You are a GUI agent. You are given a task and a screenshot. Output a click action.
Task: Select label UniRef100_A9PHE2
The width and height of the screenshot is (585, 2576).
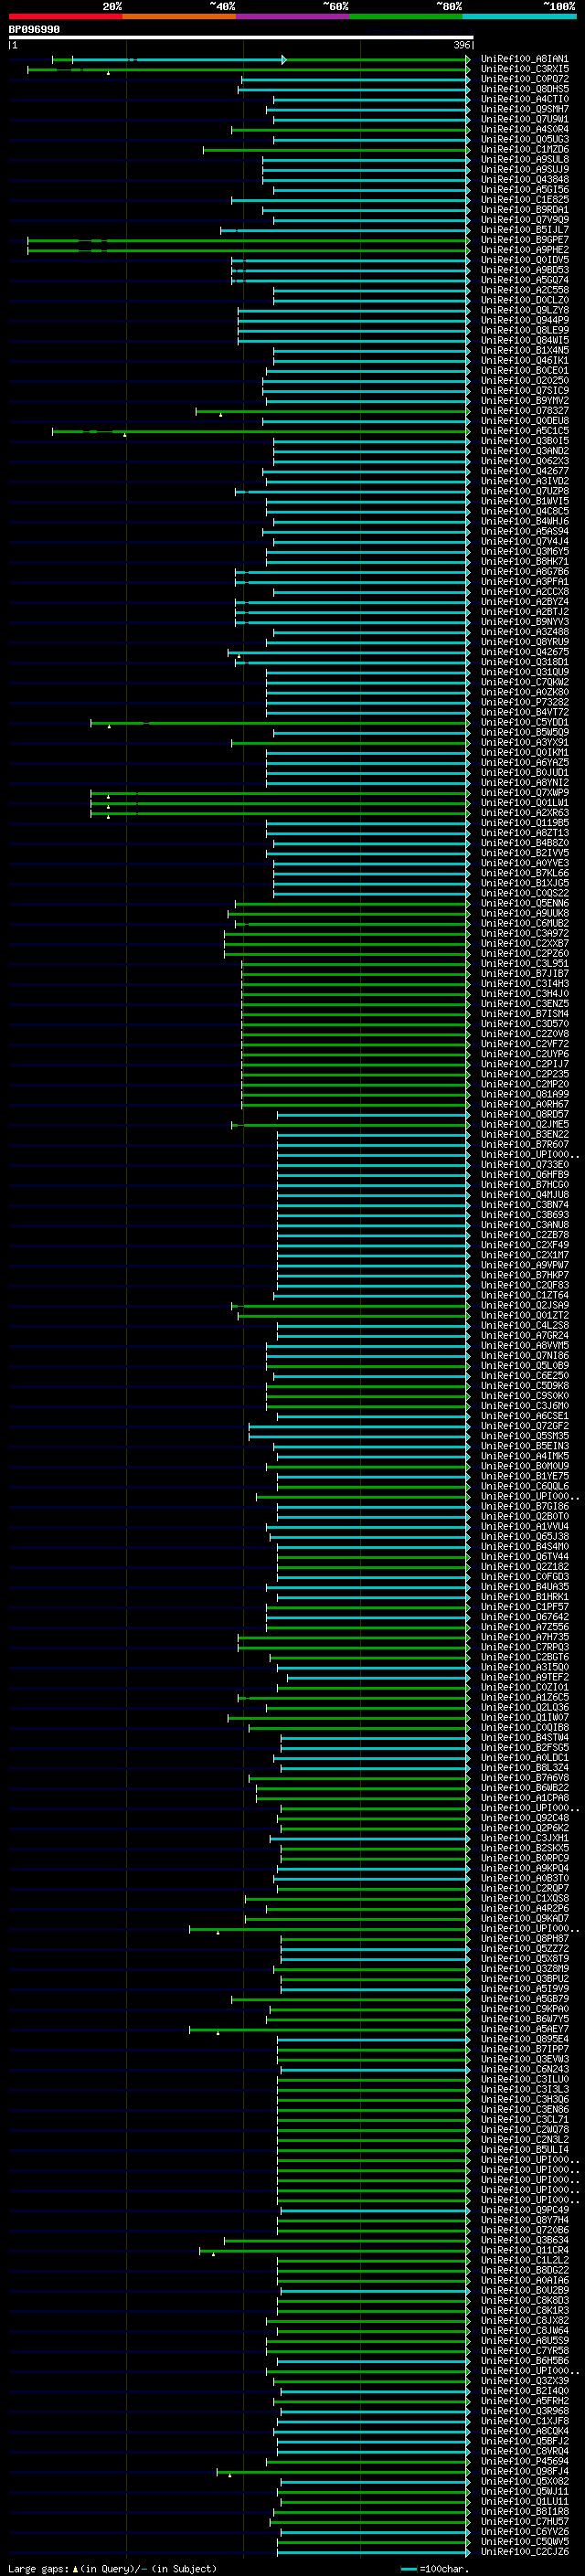pyautogui.click(x=524, y=250)
